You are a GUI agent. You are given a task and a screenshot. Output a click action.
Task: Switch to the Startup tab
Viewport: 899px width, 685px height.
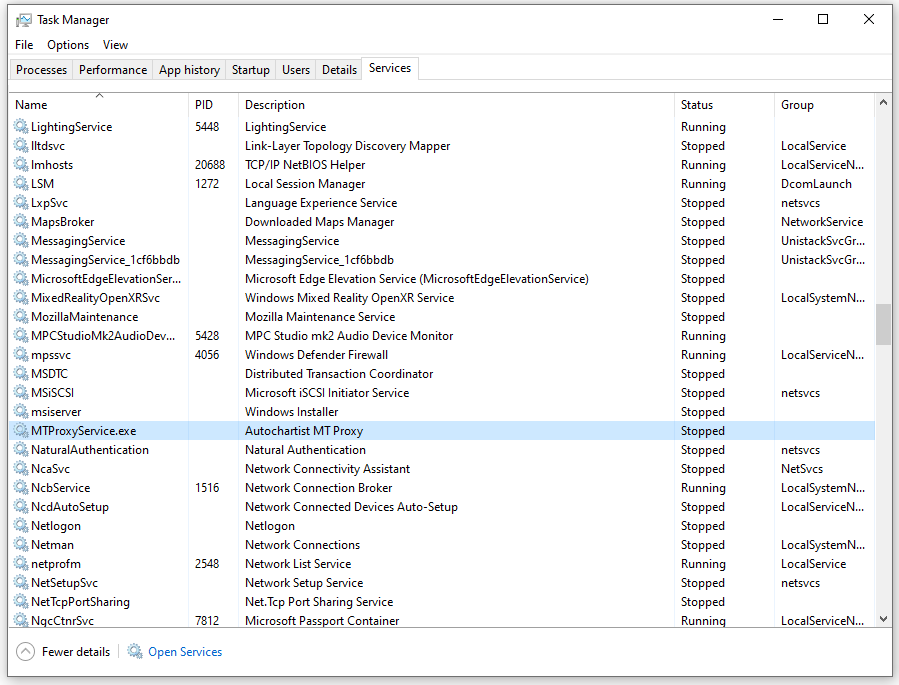pyautogui.click(x=251, y=69)
